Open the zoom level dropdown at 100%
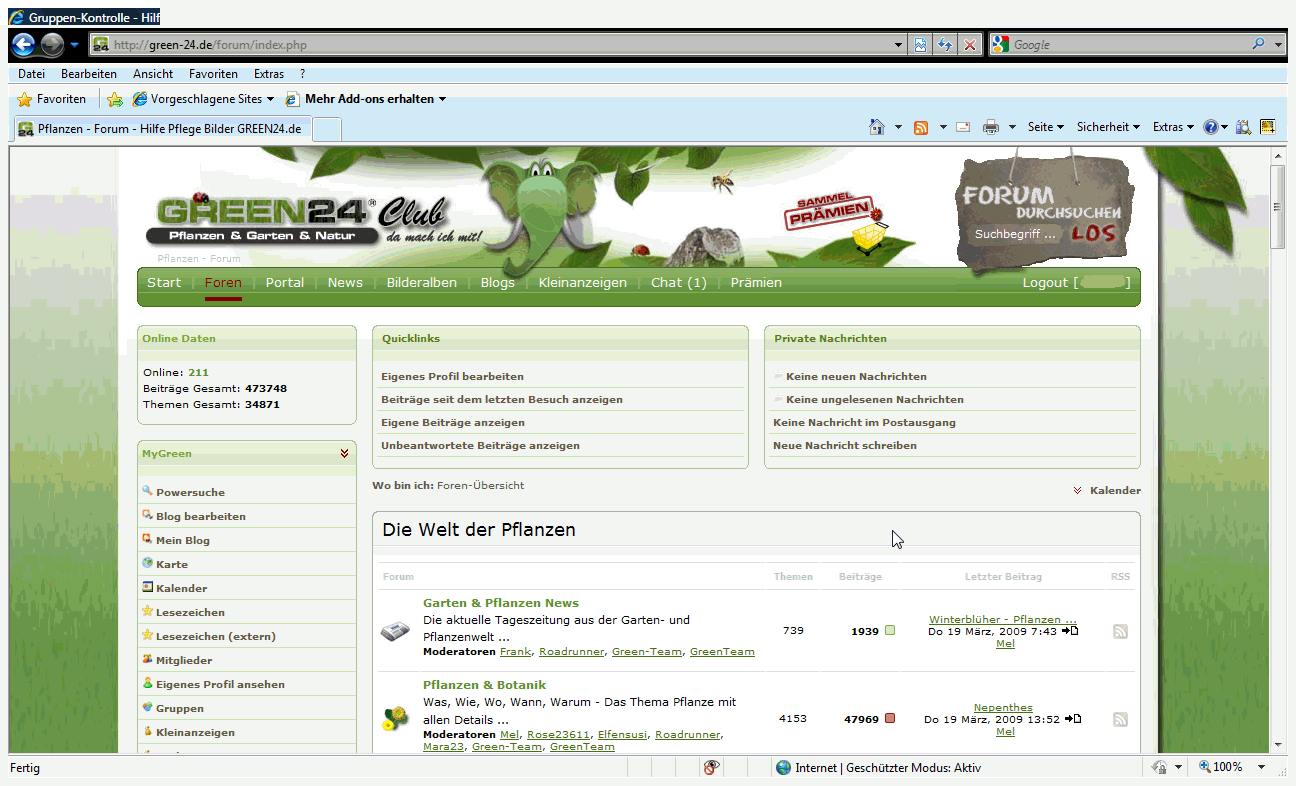 coord(1259,767)
